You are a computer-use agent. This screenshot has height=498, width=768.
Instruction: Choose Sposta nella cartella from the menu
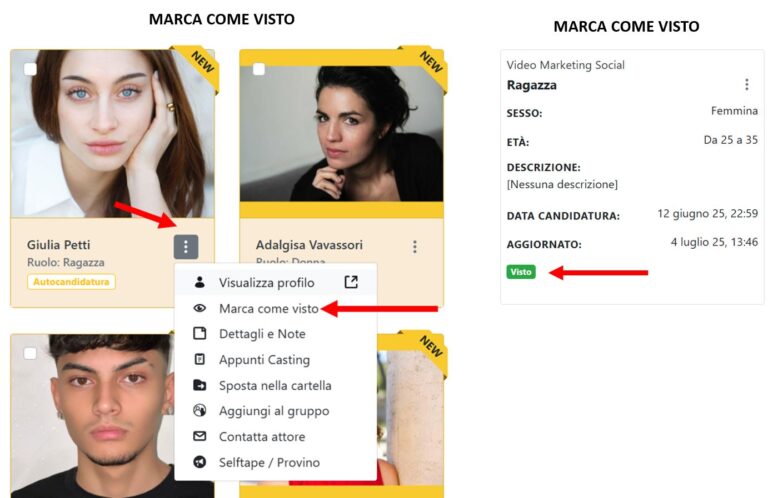coord(275,385)
